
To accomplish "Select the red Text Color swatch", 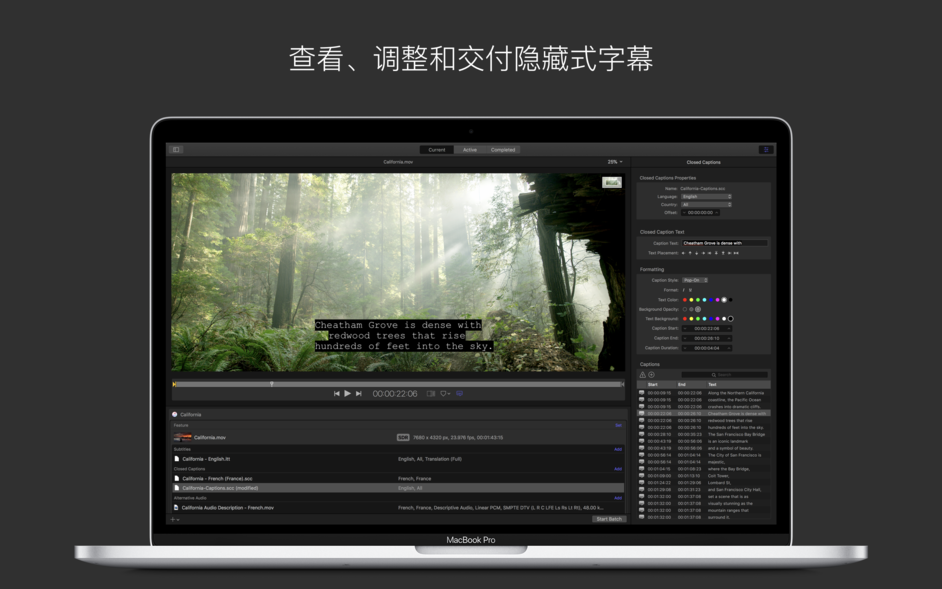I will point(685,300).
